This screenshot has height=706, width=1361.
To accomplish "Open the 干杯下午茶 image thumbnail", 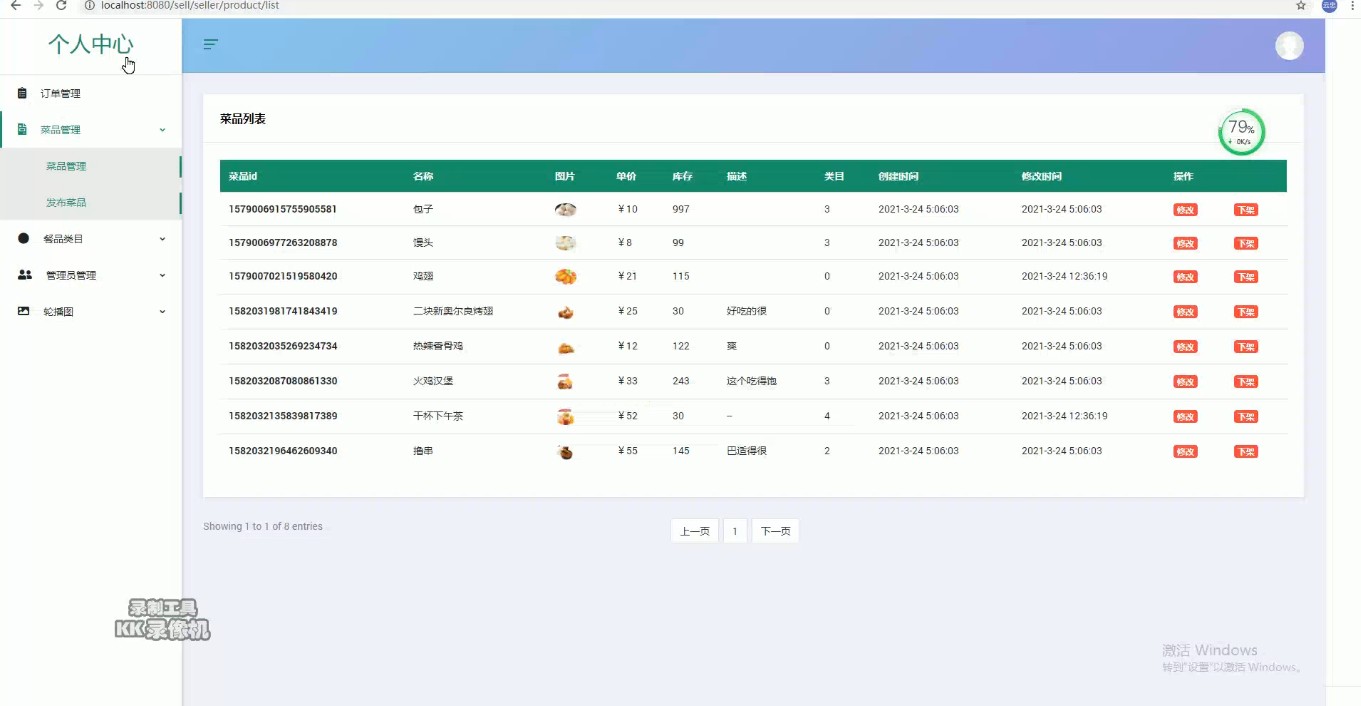I will [x=566, y=416].
